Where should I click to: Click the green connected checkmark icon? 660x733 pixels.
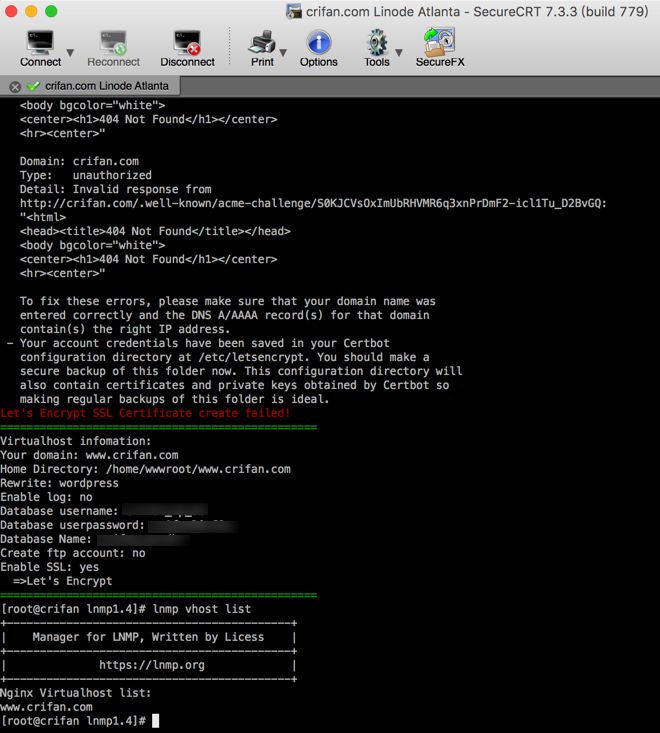(x=33, y=86)
